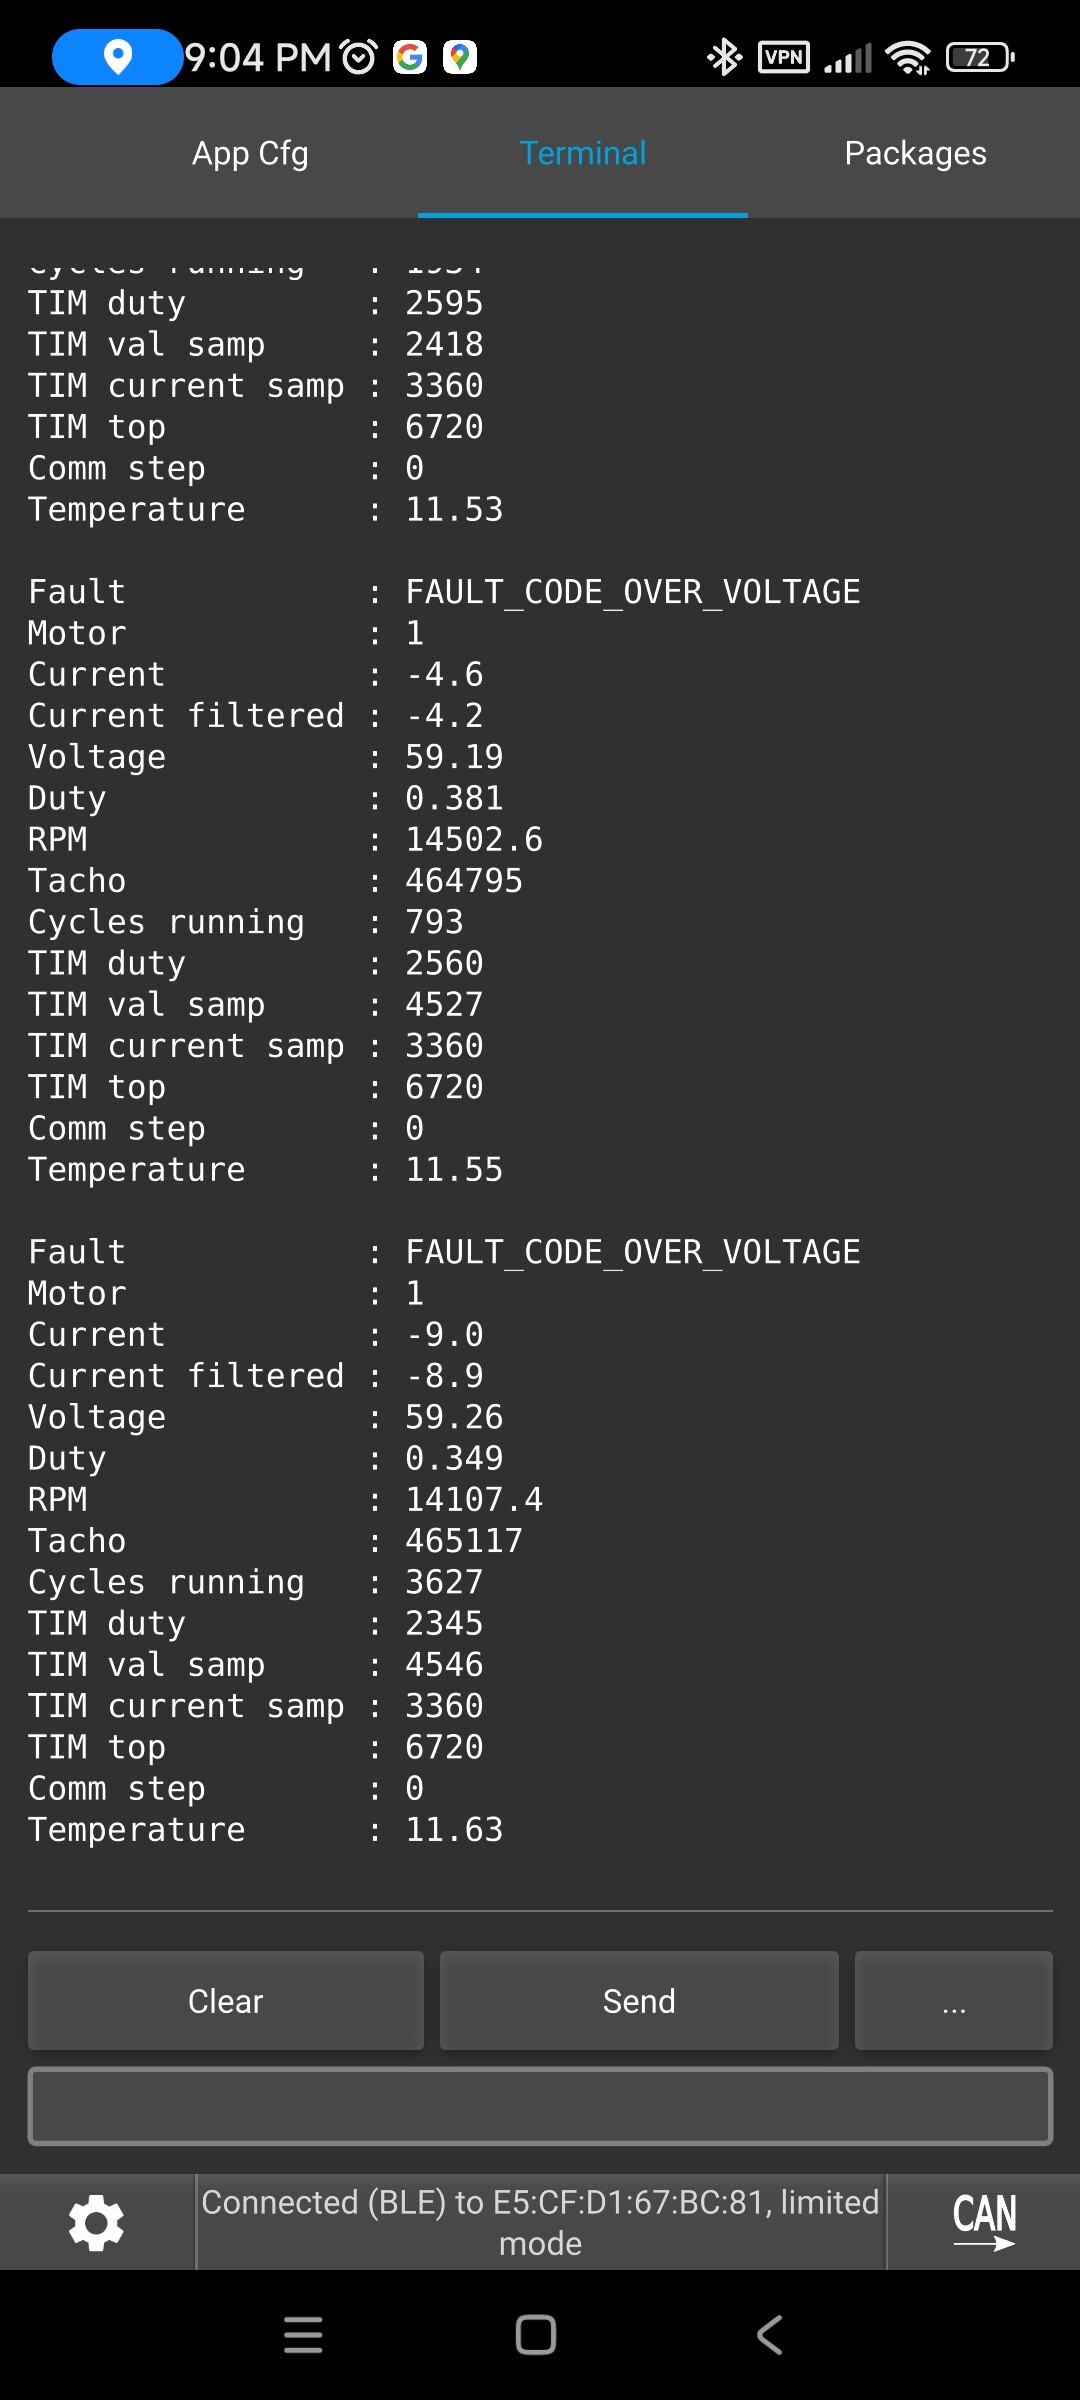The width and height of the screenshot is (1080, 2400).
Task: Switch to the App Cfg tab
Action: [250, 153]
